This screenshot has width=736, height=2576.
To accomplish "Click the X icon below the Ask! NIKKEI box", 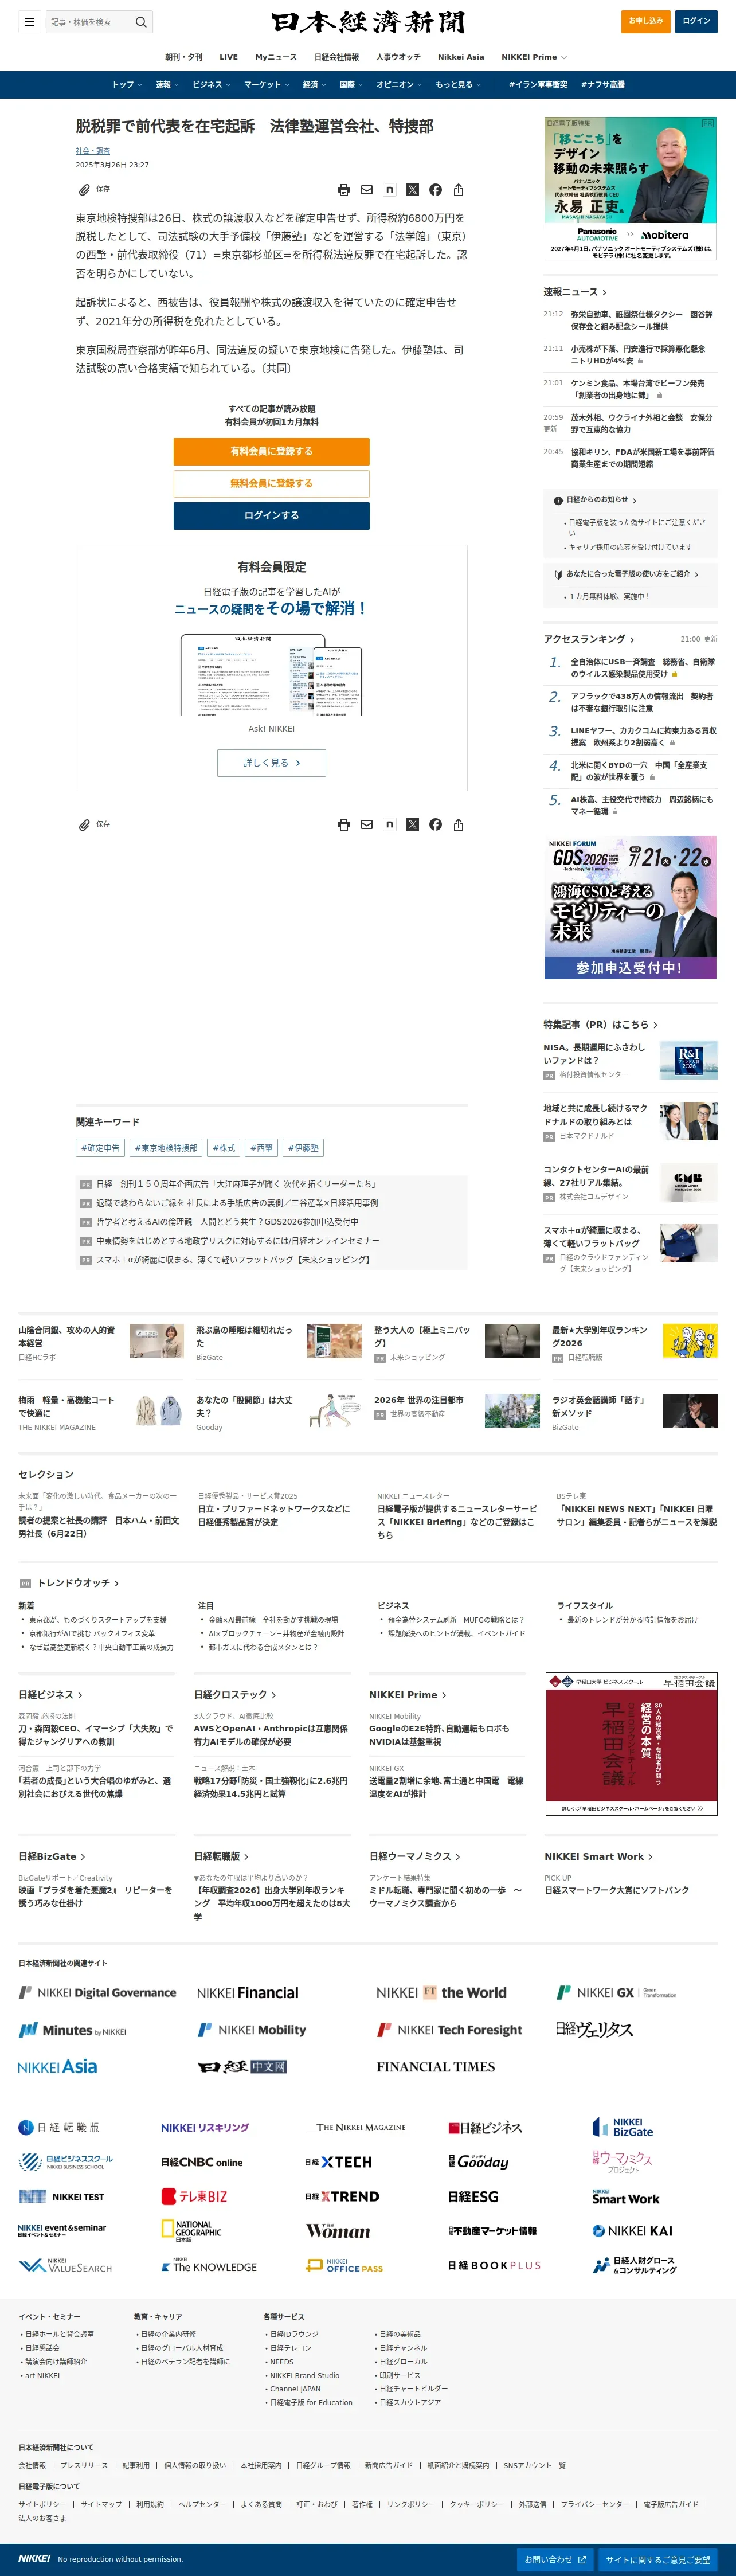I will (412, 825).
